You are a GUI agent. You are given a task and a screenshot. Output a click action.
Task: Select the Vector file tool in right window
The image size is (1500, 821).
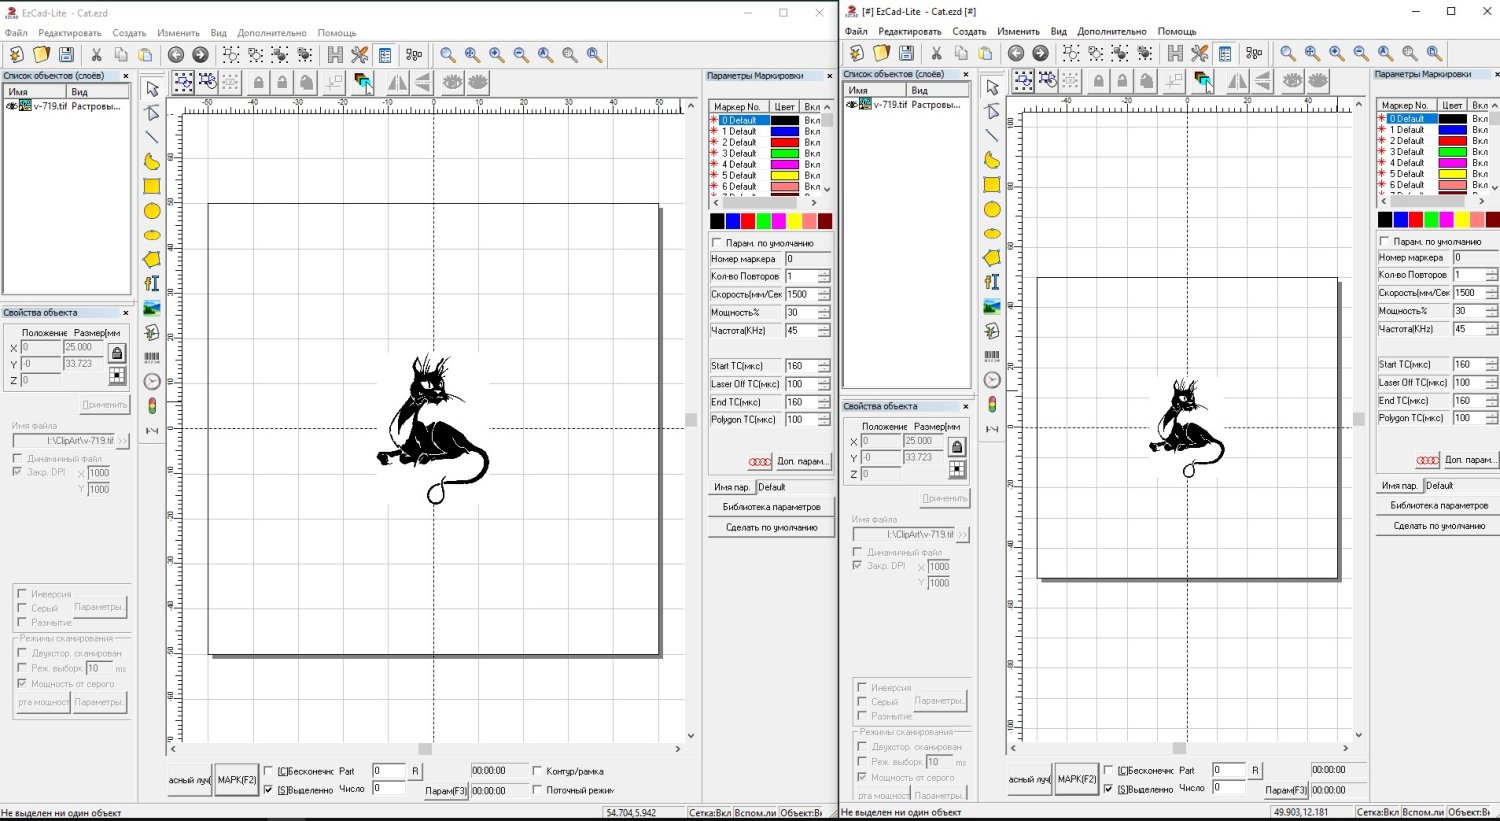(x=992, y=331)
